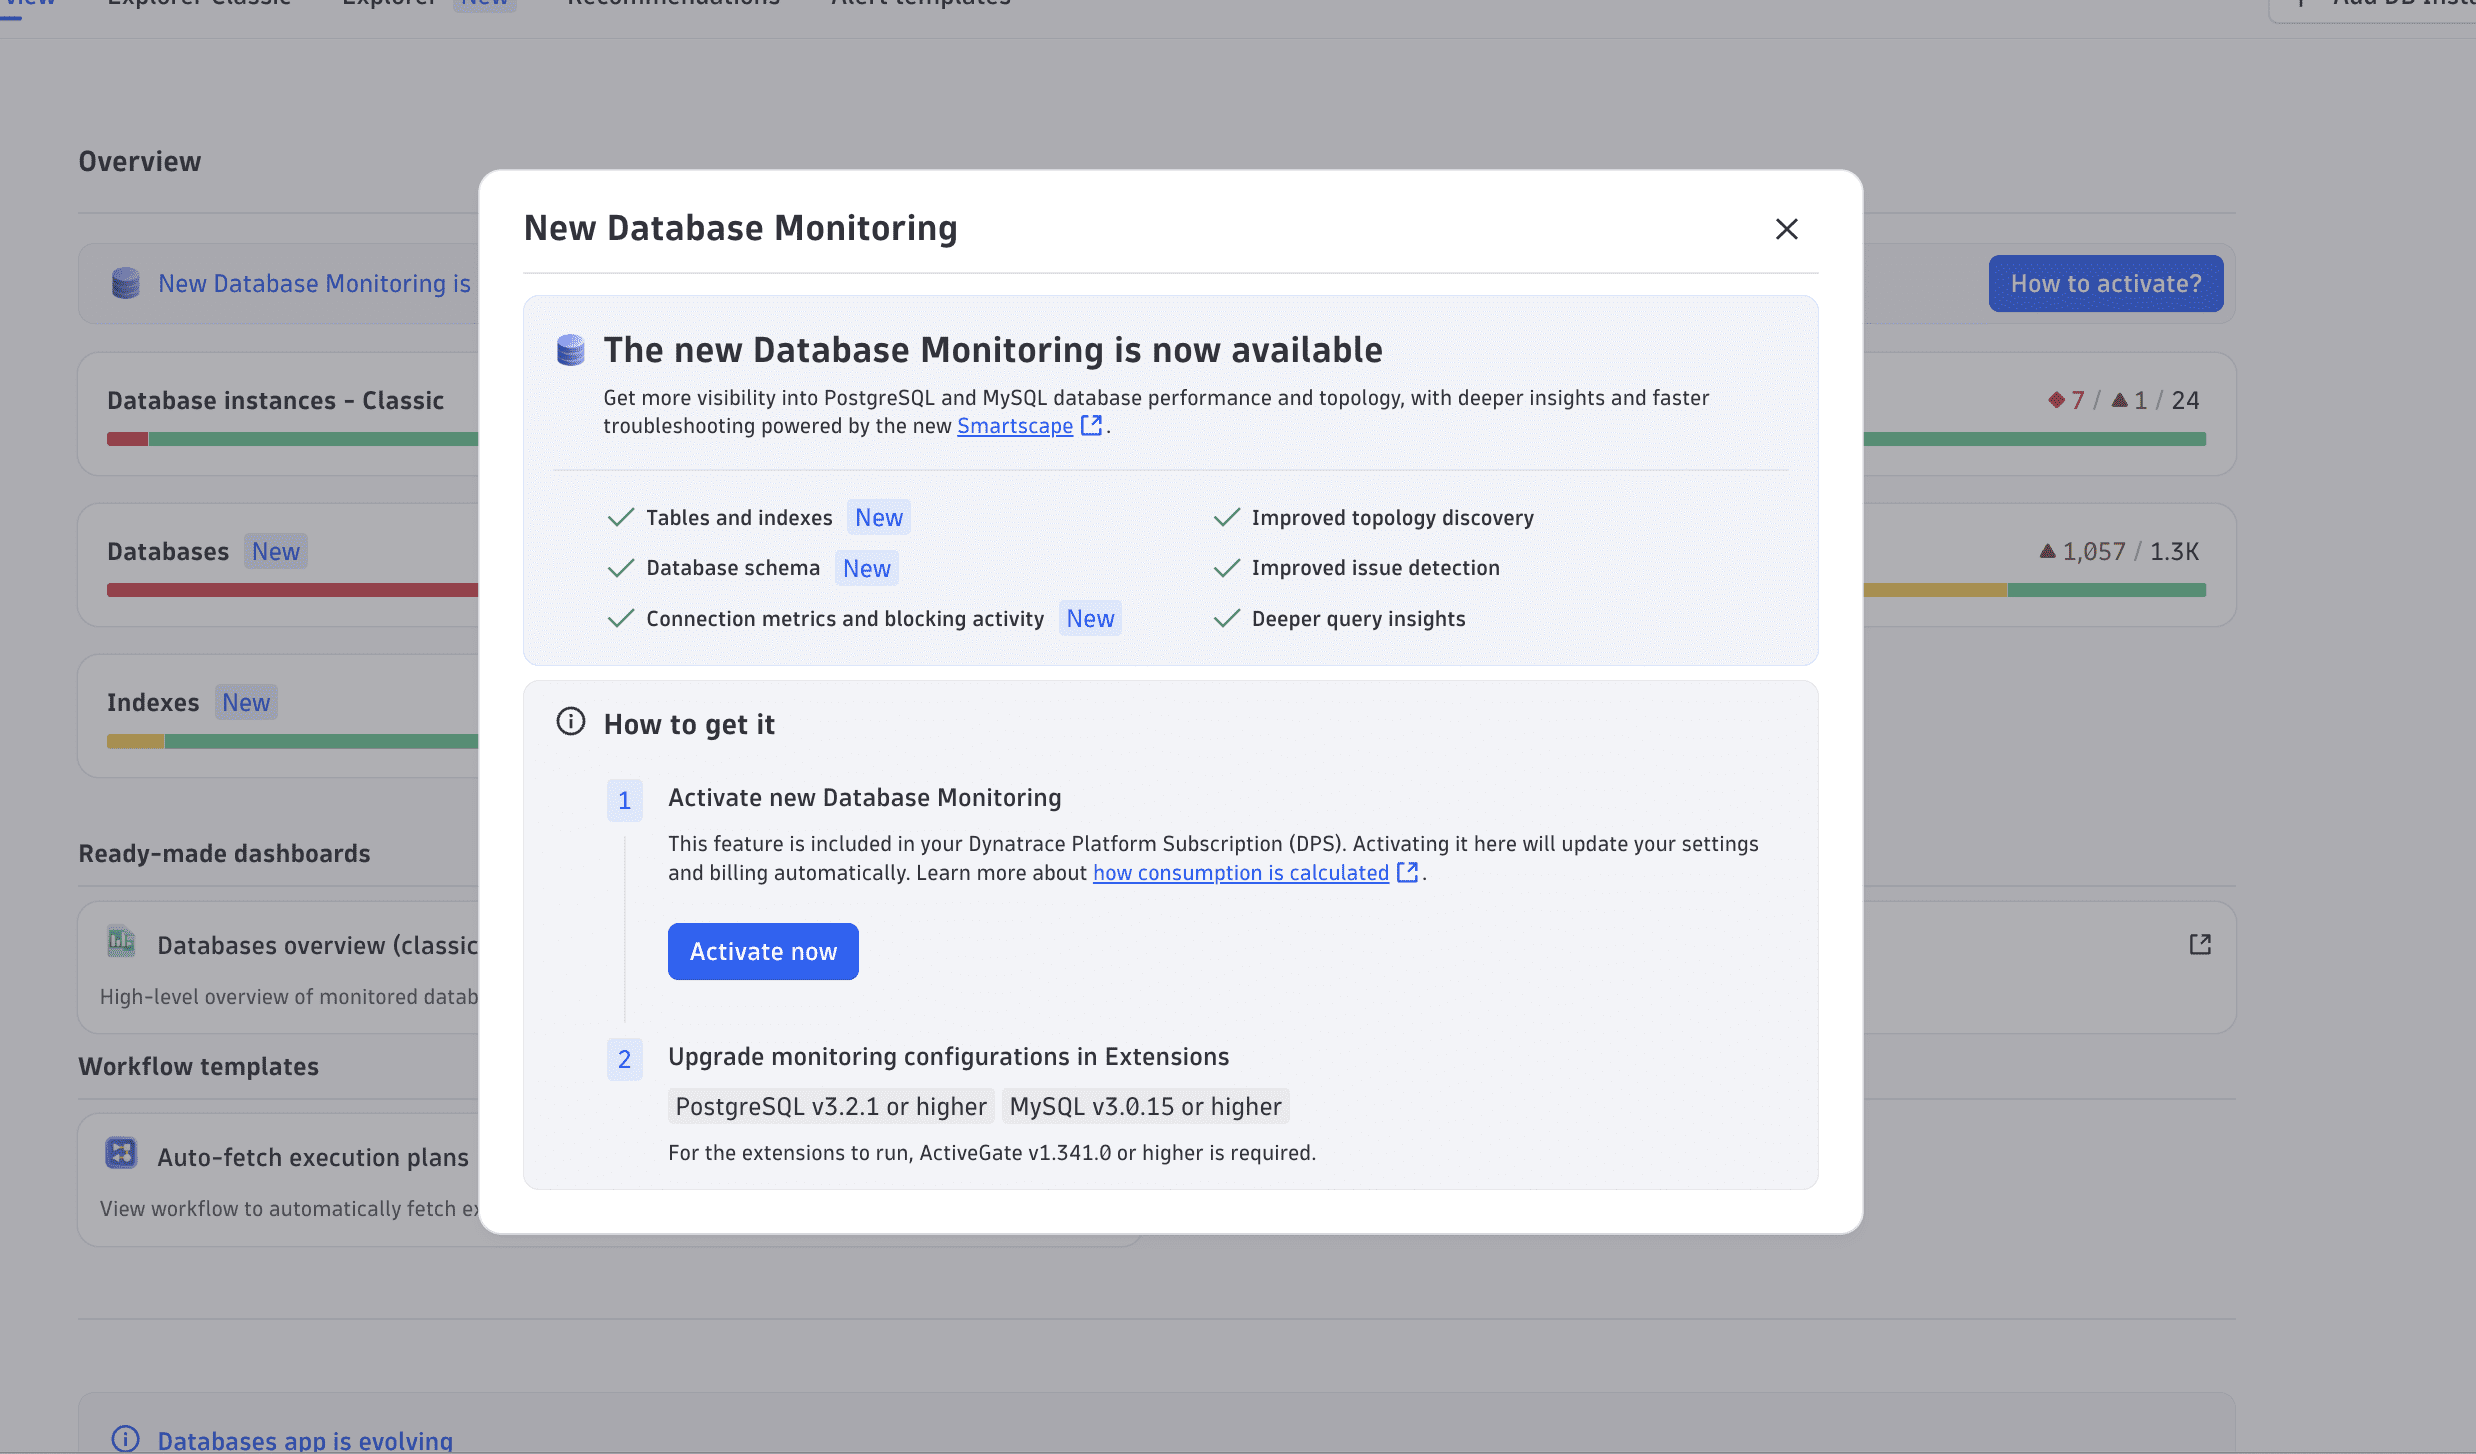
Task: Click Auto-fetch execution plans workflow icon
Action: click(x=121, y=1153)
